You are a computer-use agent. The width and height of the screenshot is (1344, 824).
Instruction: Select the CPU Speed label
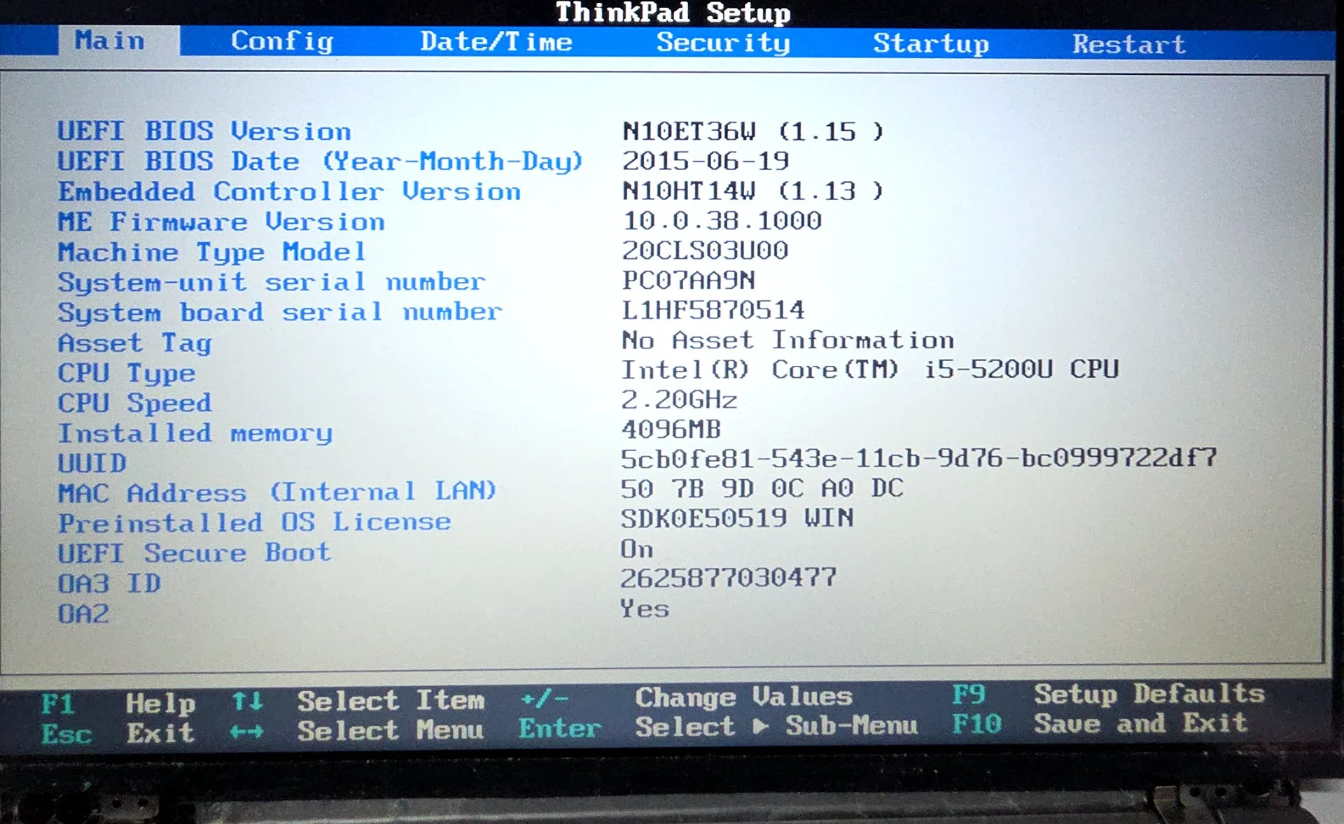134,403
